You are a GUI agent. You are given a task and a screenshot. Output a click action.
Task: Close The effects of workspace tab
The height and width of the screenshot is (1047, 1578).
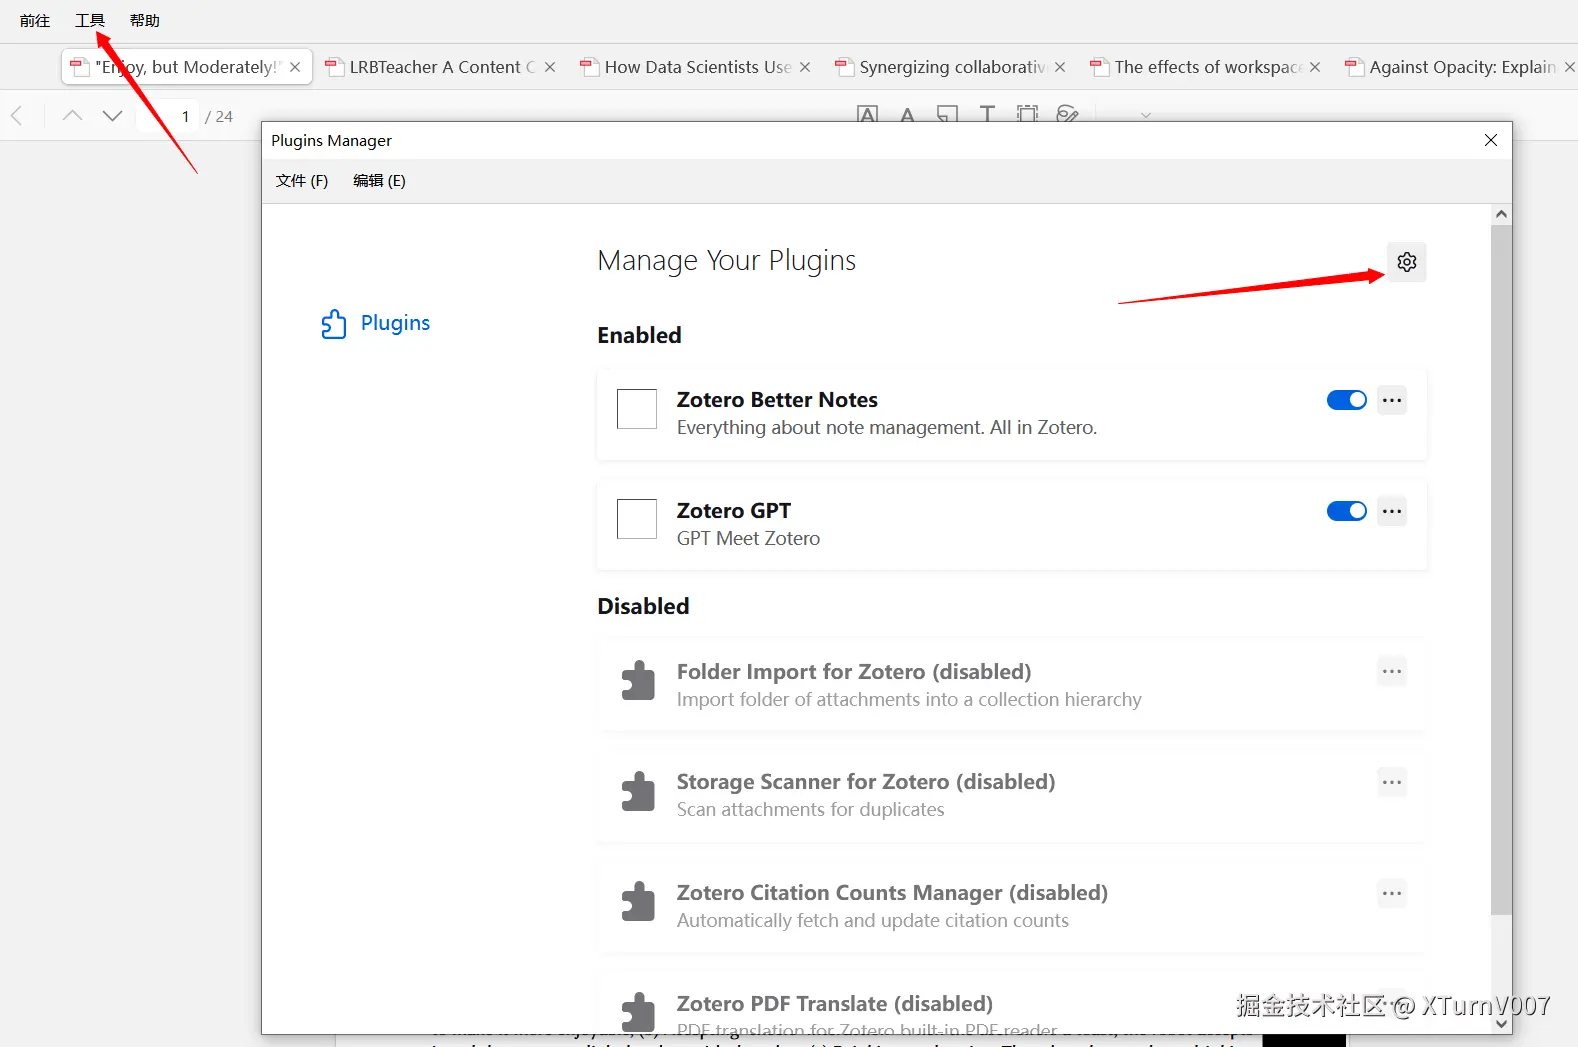tap(1315, 67)
